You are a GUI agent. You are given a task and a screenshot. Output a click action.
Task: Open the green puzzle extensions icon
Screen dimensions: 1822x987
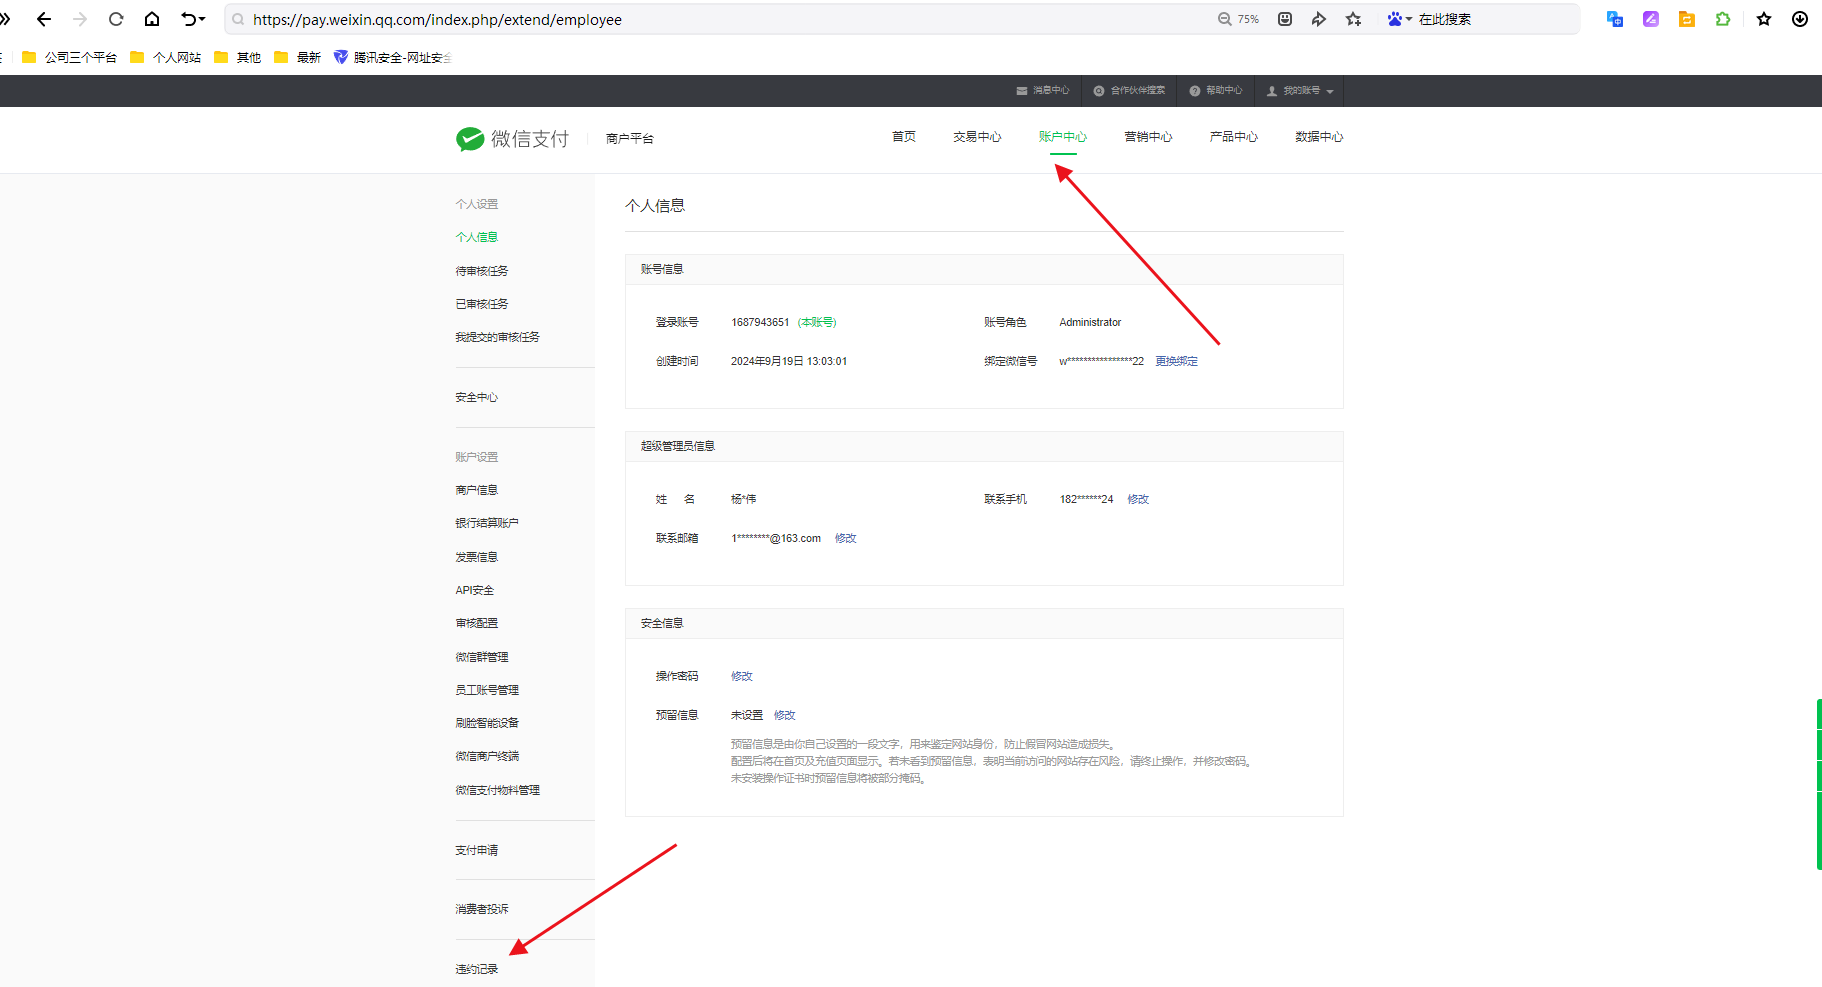click(1723, 19)
